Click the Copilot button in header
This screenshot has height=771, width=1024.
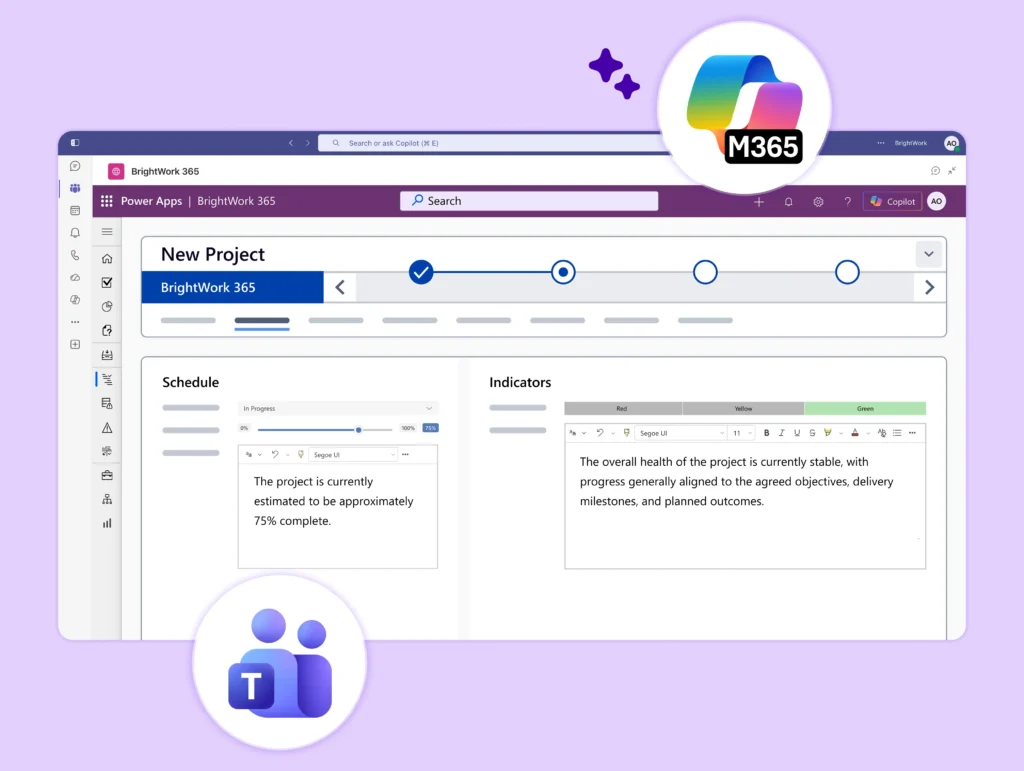click(x=893, y=202)
